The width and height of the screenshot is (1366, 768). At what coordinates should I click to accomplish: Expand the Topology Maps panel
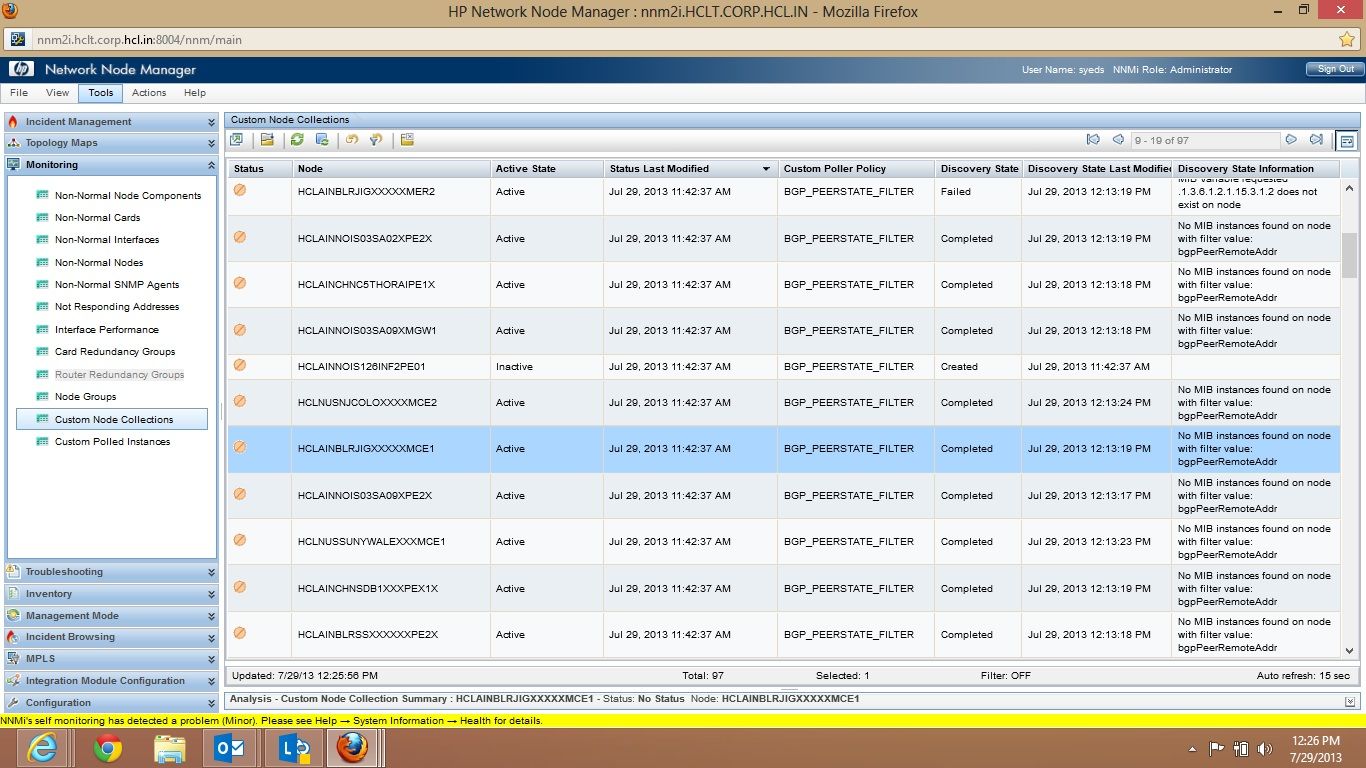click(x=211, y=143)
